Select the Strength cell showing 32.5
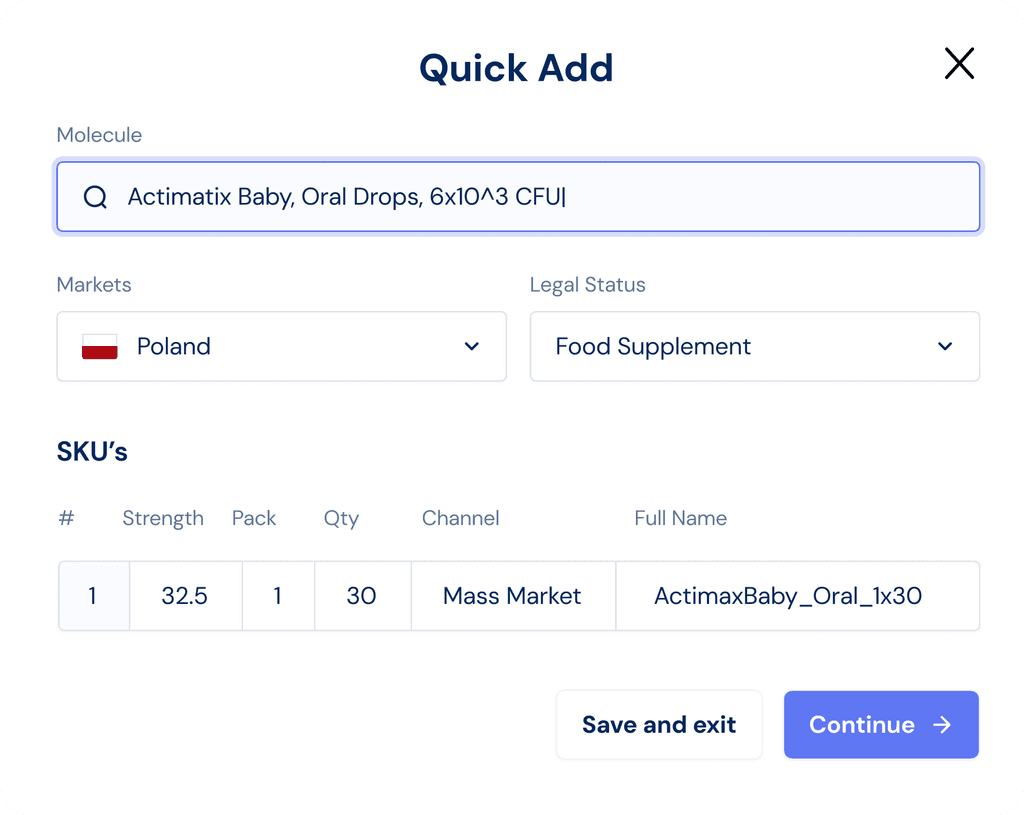The width and height of the screenshot is (1024, 815). pyautogui.click(x=185, y=596)
